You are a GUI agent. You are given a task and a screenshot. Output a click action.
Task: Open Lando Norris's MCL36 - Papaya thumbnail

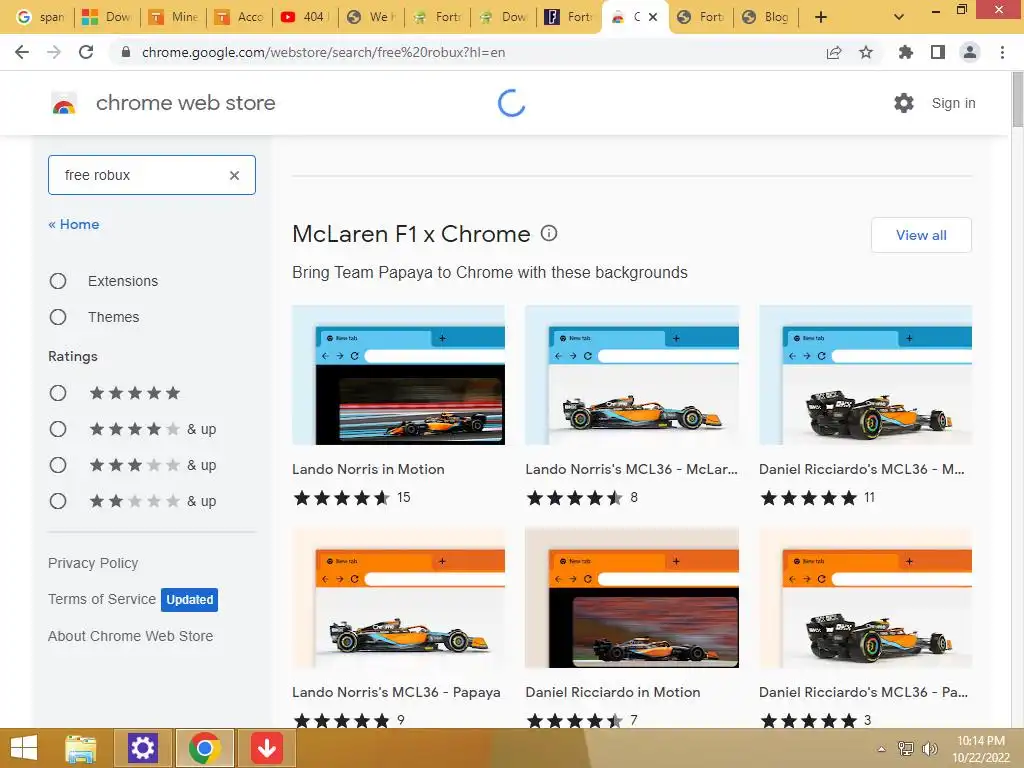(x=398, y=598)
